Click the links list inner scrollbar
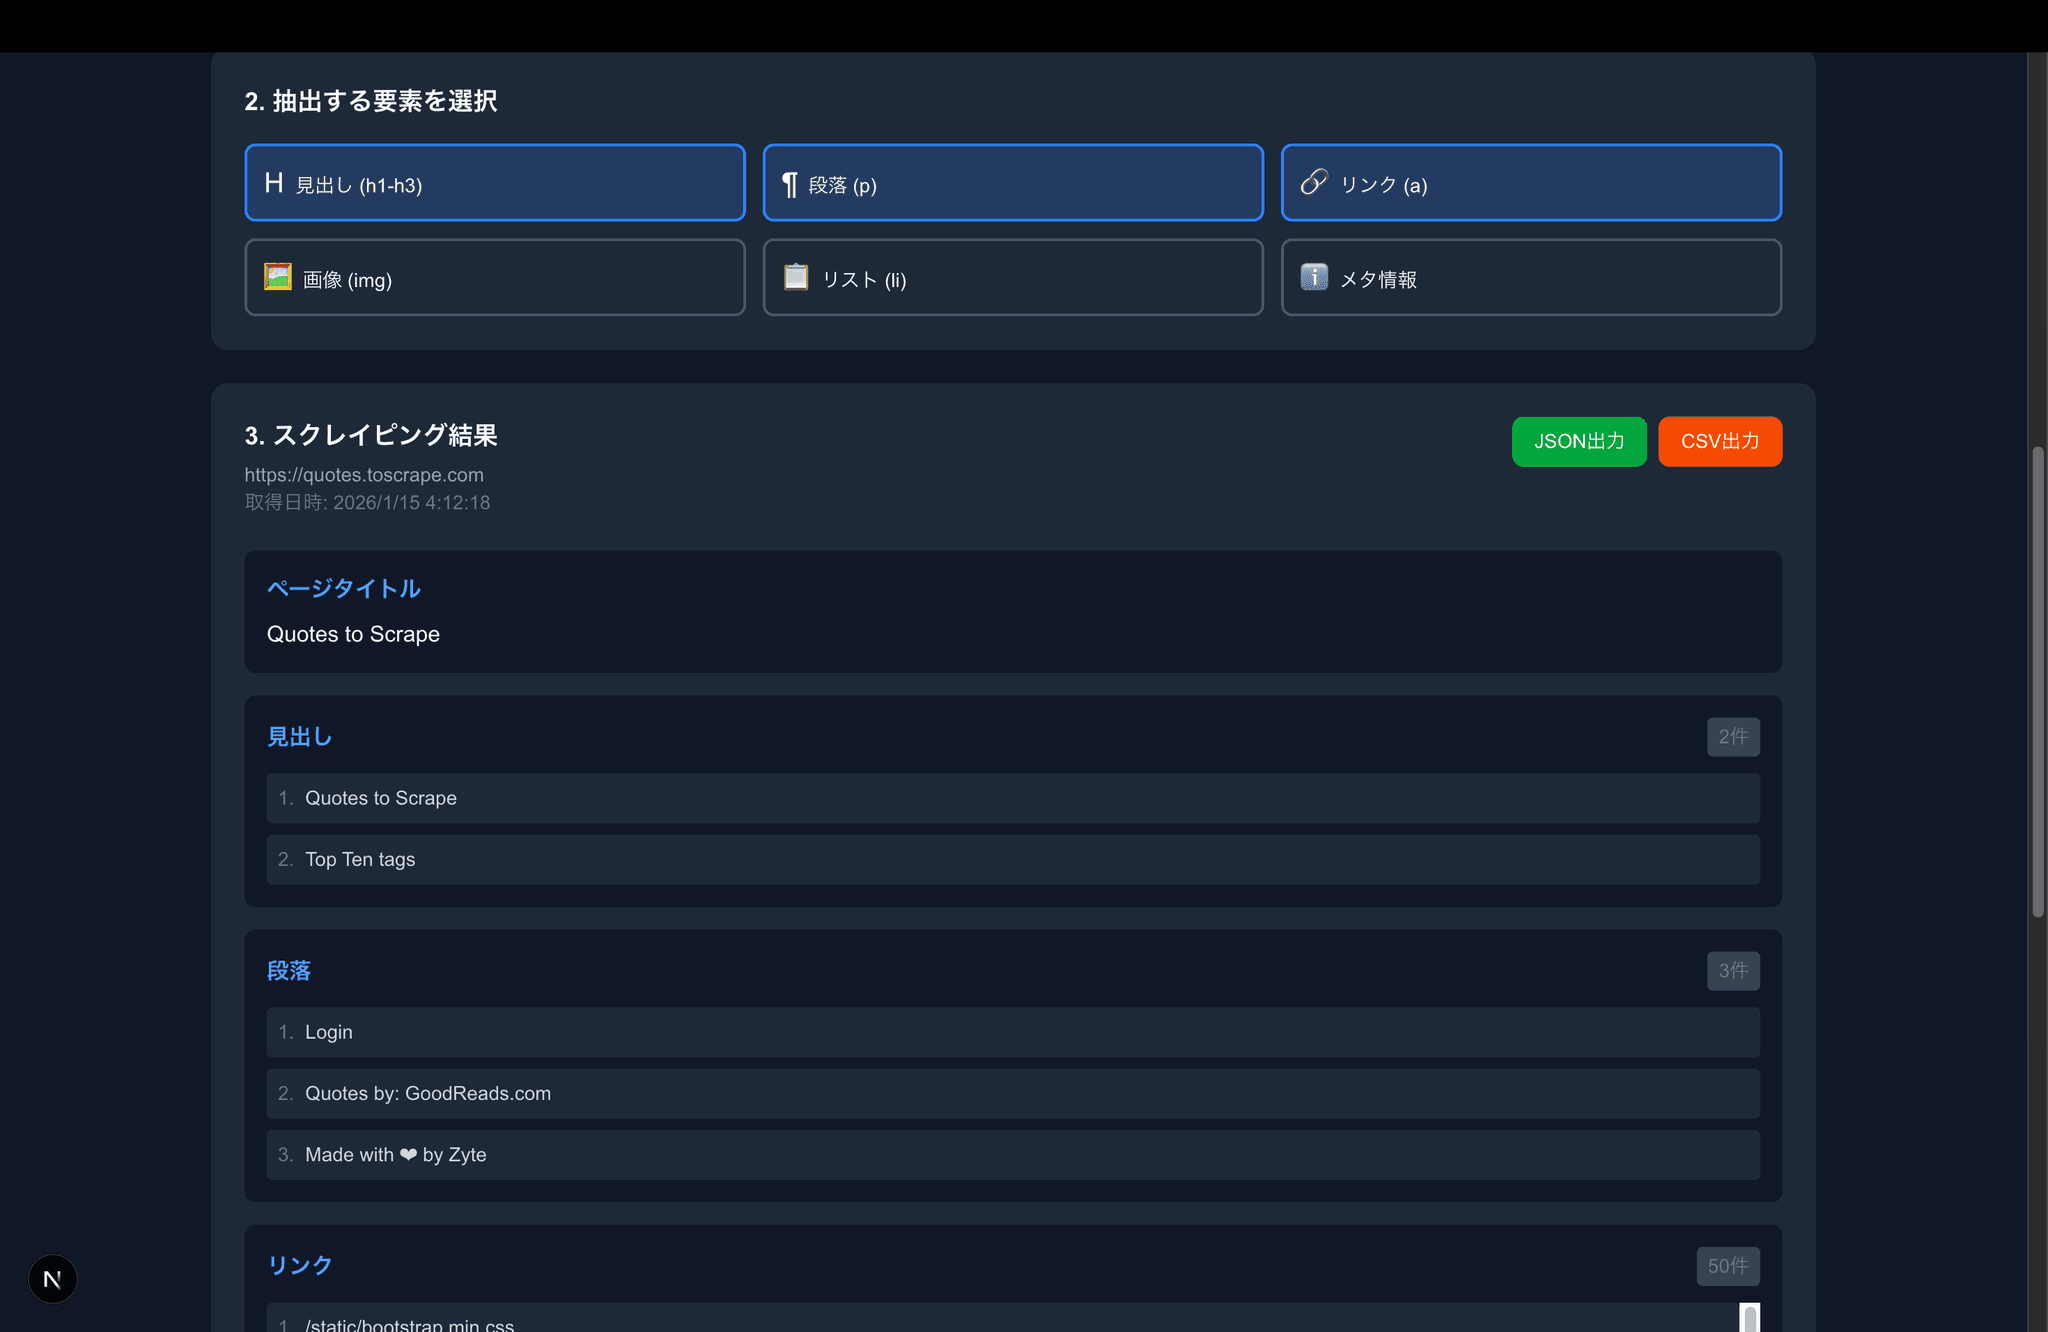Screen dimensions: 2048x1332 coord(1750,1318)
